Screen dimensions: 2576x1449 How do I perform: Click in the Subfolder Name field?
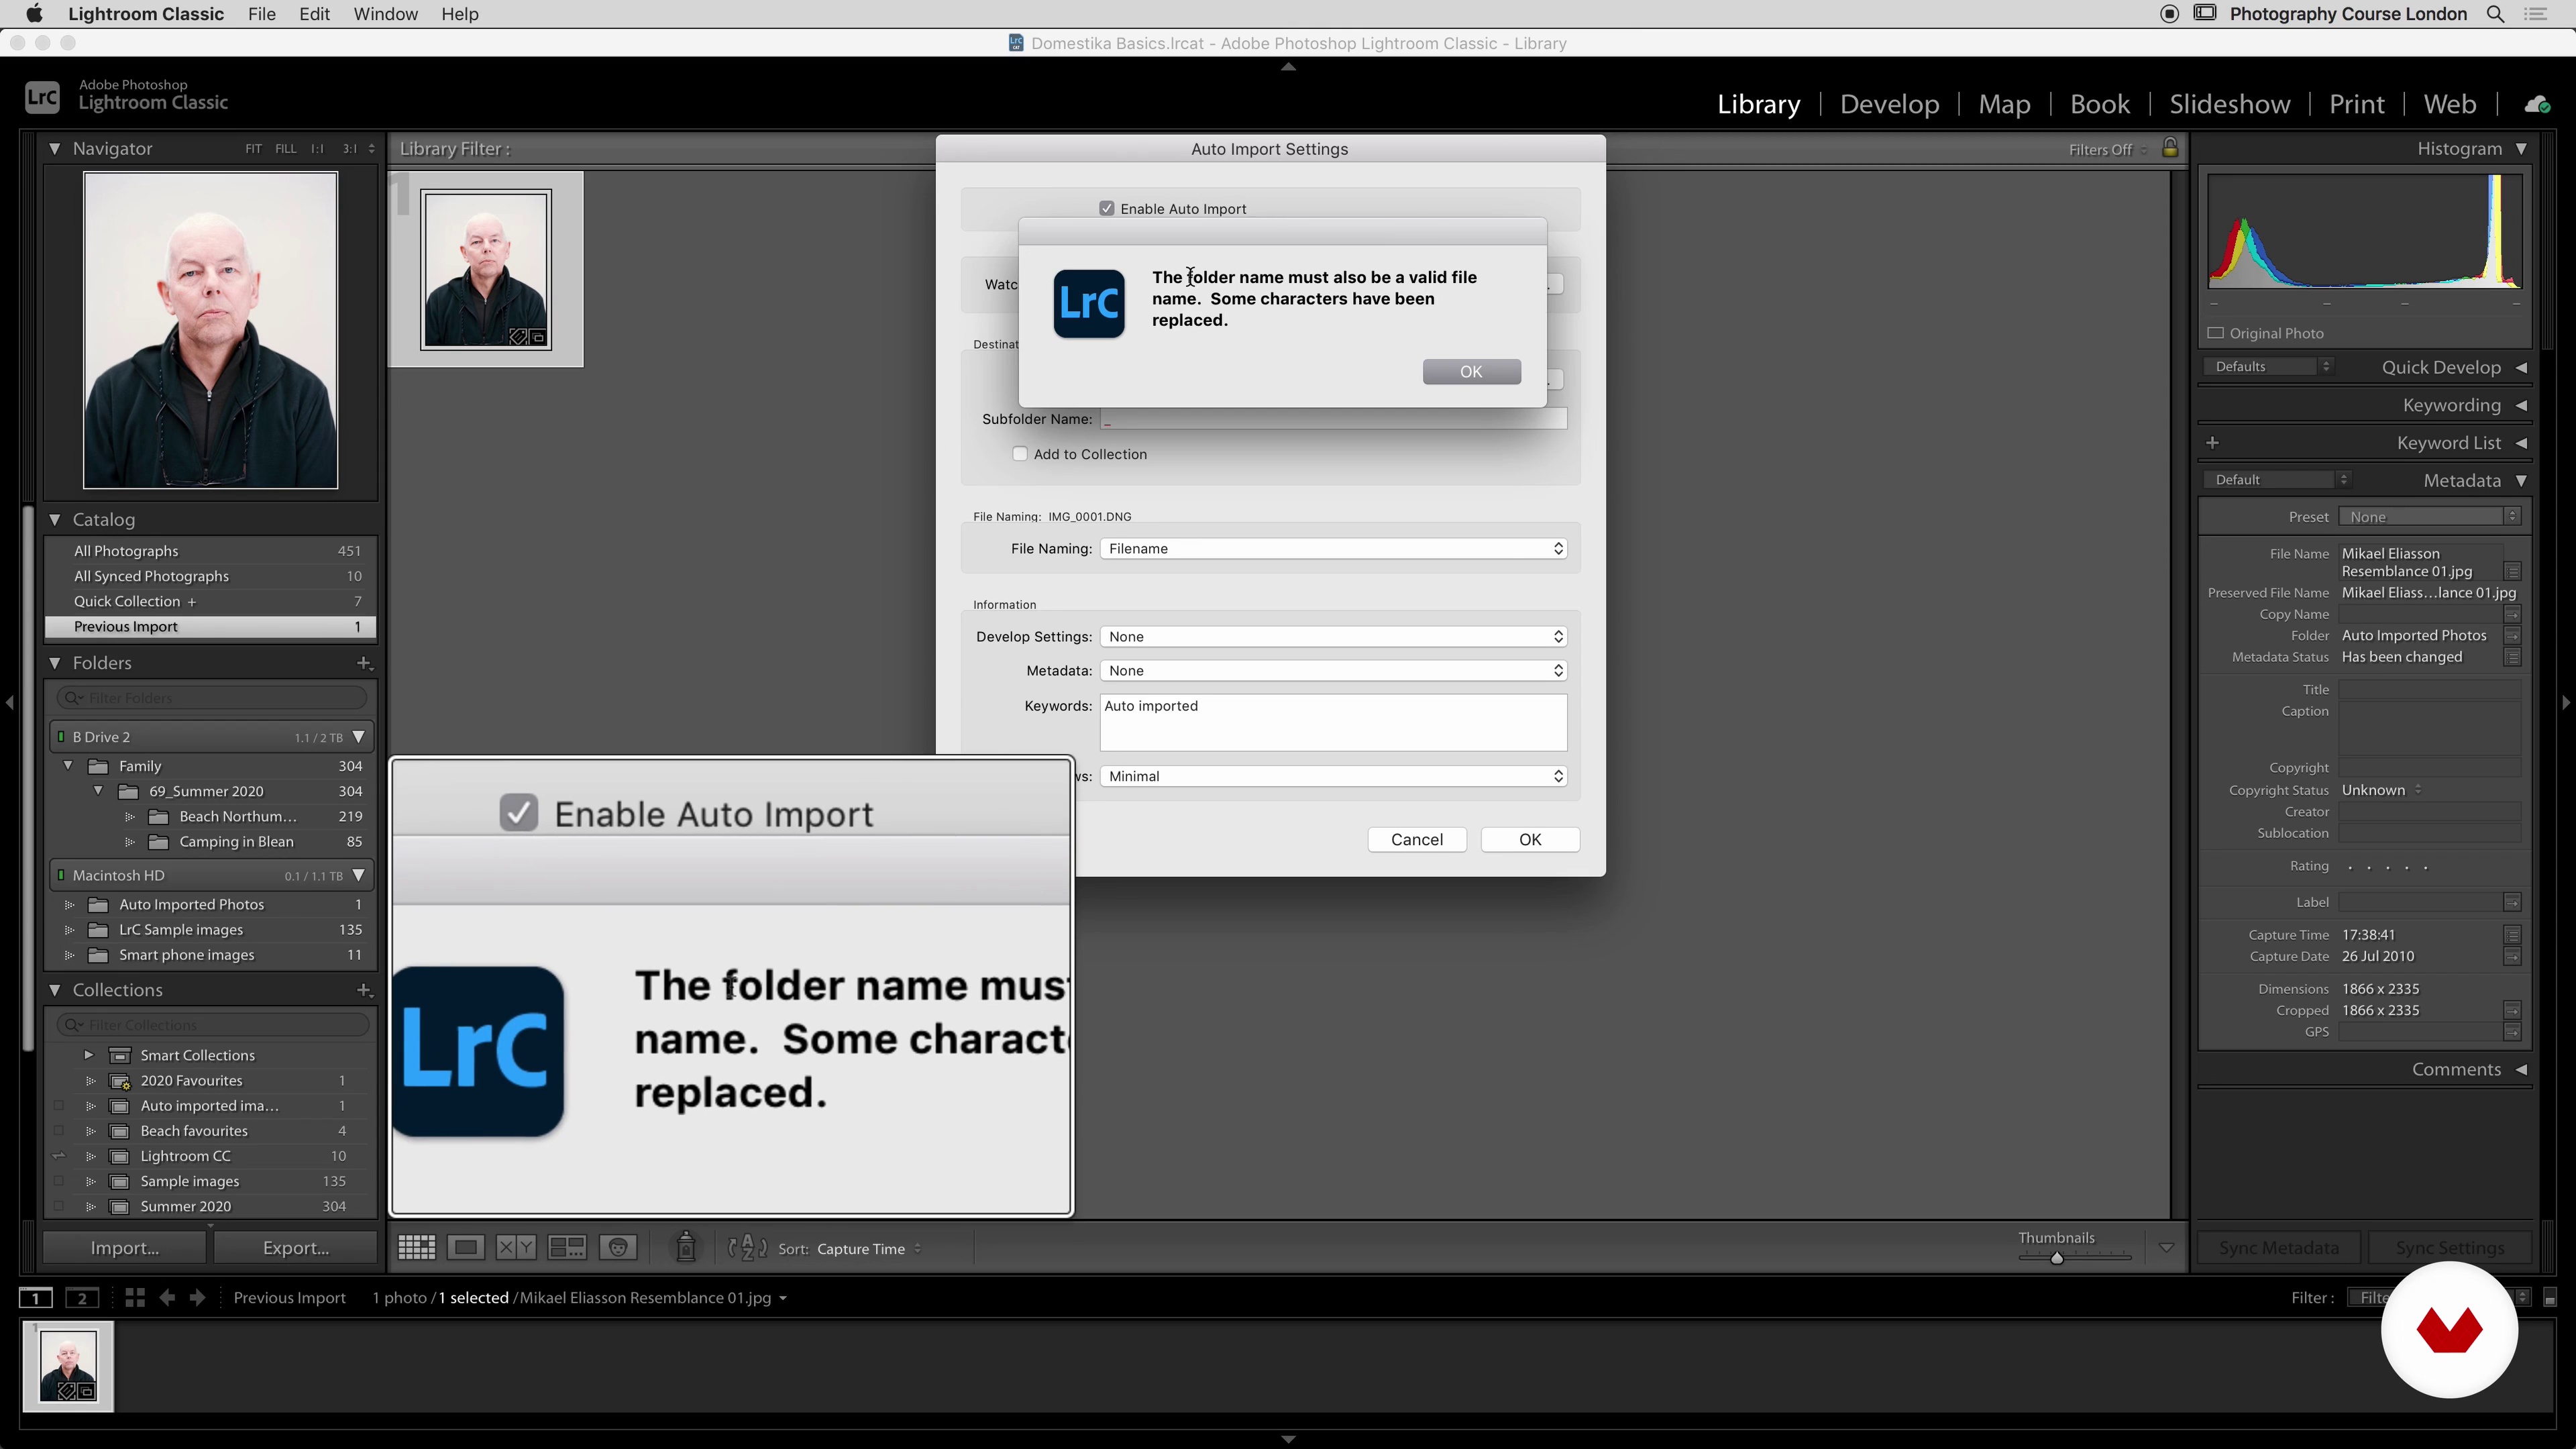[x=1333, y=419]
